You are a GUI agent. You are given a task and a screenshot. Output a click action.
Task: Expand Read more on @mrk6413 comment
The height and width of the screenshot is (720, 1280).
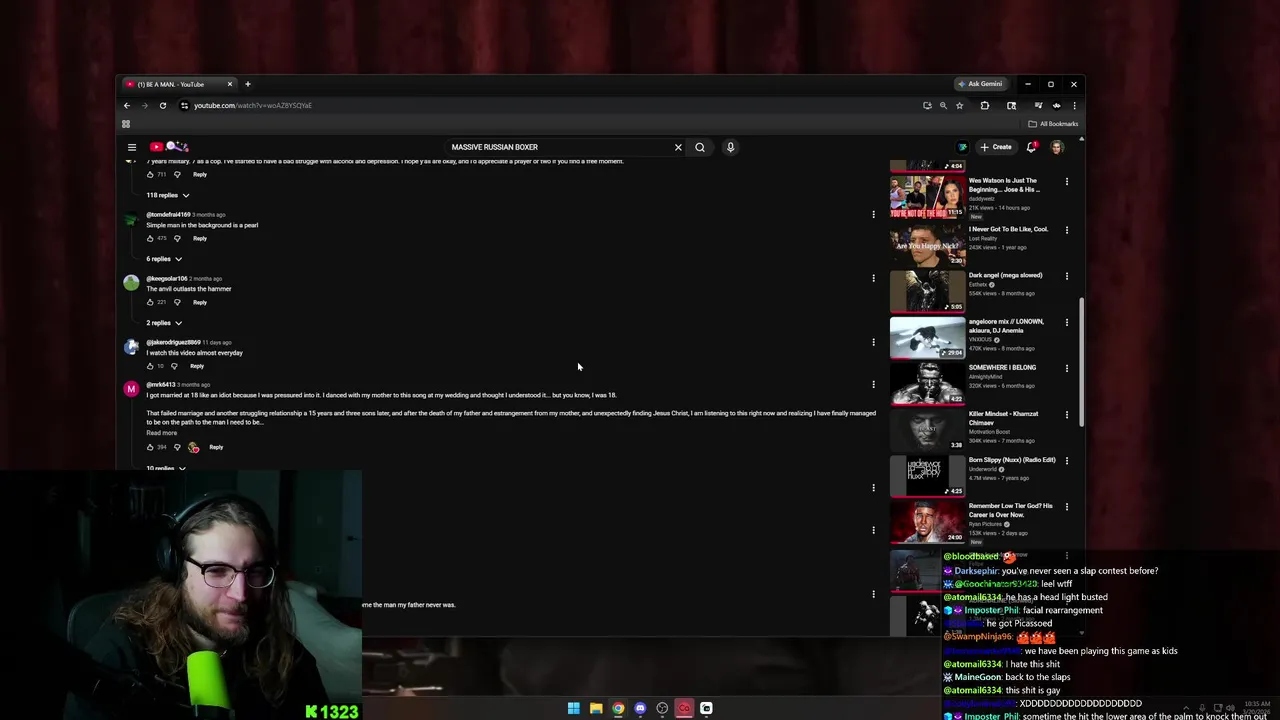point(162,433)
